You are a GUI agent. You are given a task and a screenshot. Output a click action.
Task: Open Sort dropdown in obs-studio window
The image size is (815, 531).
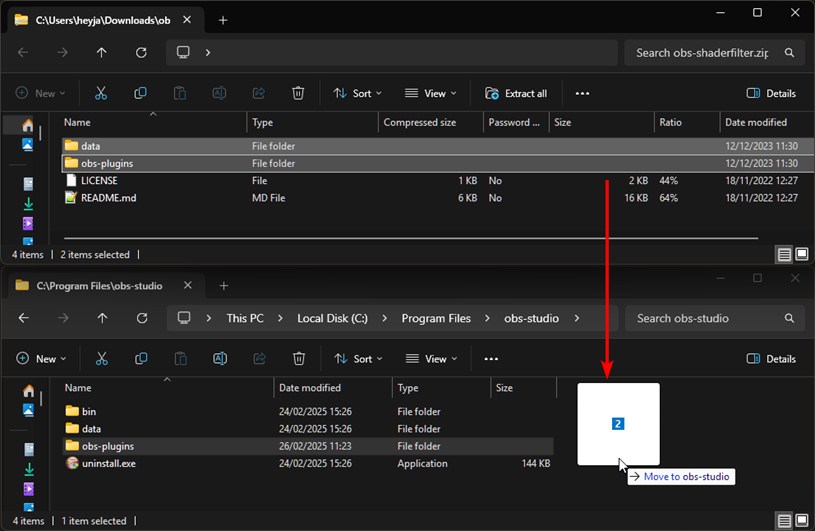tap(359, 359)
